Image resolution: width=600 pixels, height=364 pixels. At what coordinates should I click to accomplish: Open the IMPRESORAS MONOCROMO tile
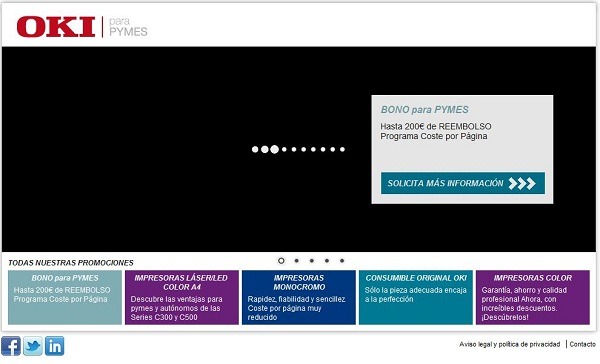coord(299,297)
